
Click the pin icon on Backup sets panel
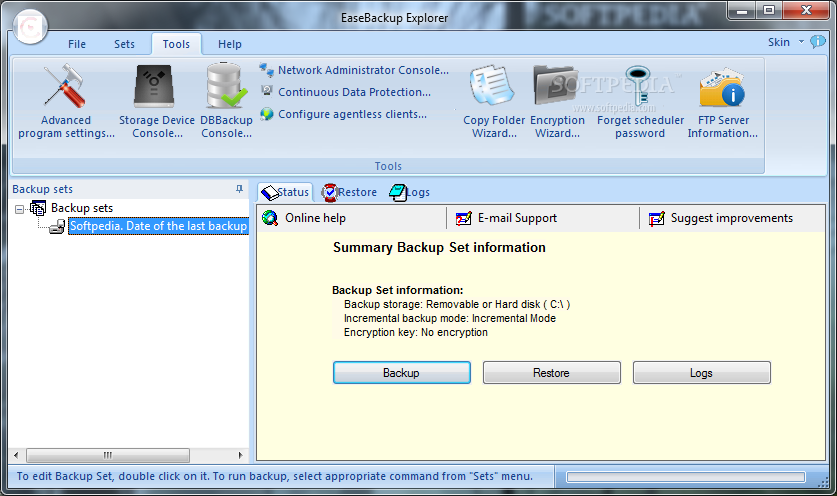pos(239,188)
